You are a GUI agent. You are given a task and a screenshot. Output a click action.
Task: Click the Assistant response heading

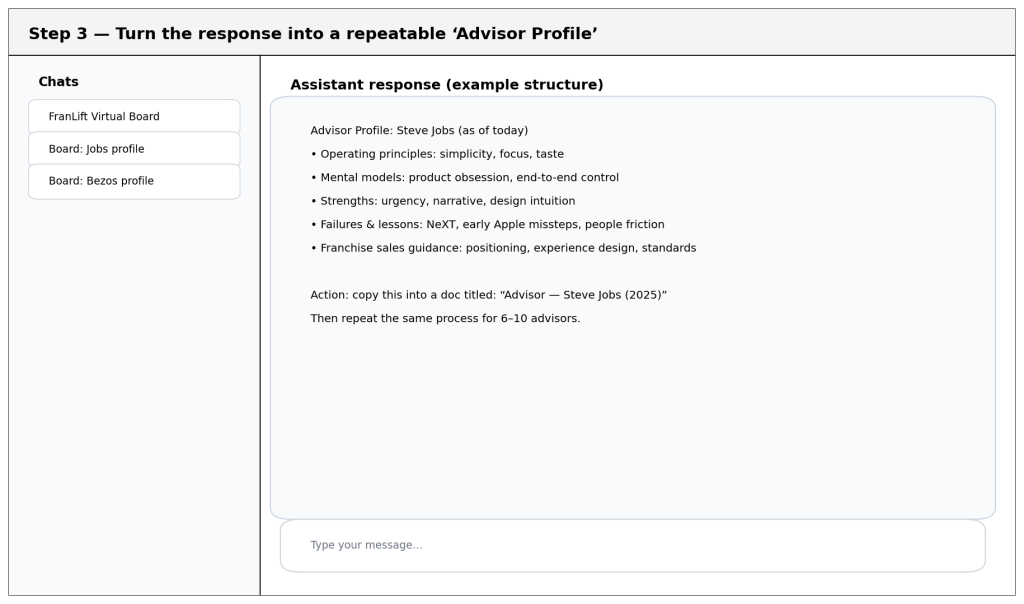click(446, 85)
